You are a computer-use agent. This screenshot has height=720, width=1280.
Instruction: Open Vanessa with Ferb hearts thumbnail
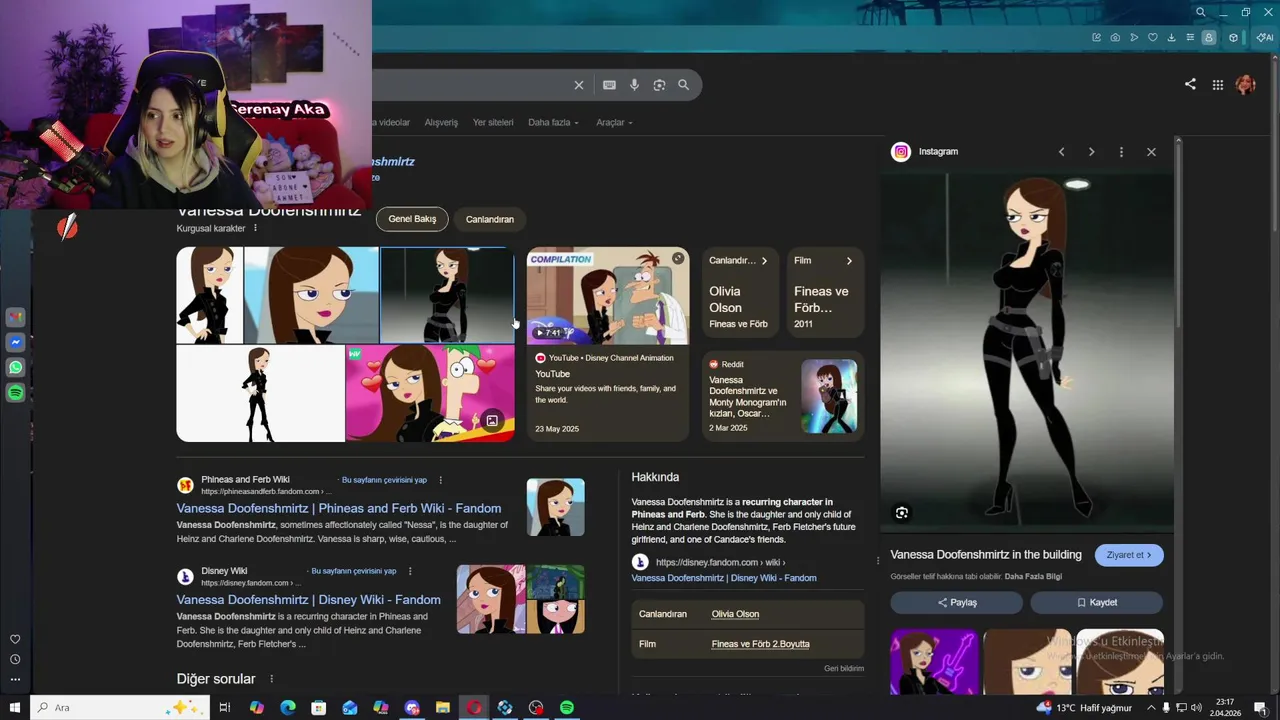430,393
